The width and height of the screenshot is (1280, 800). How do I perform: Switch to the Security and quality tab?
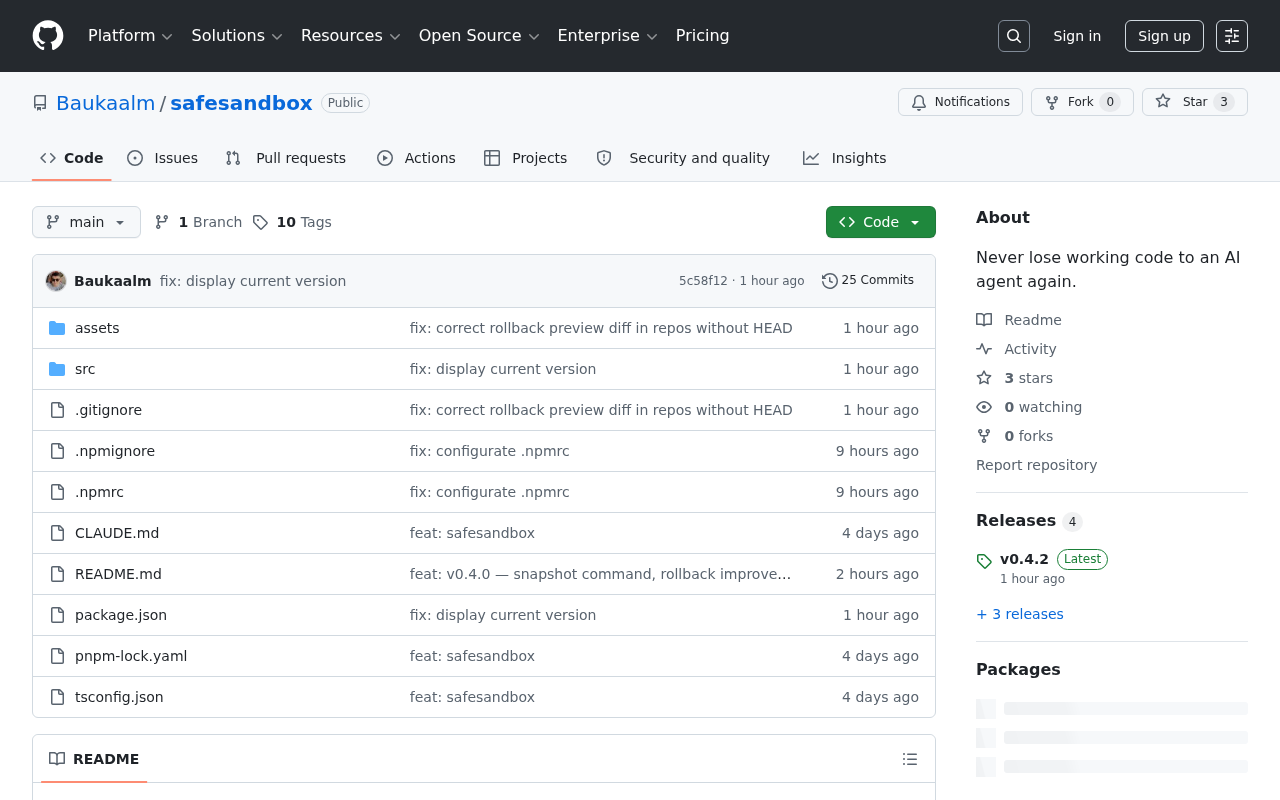coord(683,158)
